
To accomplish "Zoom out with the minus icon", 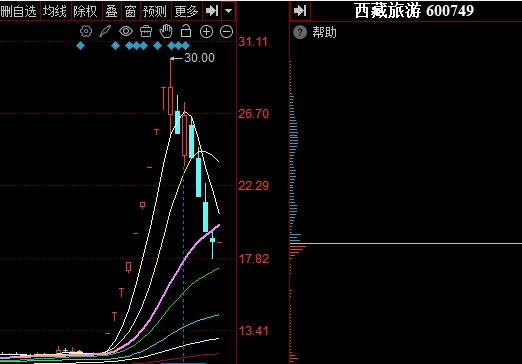I will point(227,32).
